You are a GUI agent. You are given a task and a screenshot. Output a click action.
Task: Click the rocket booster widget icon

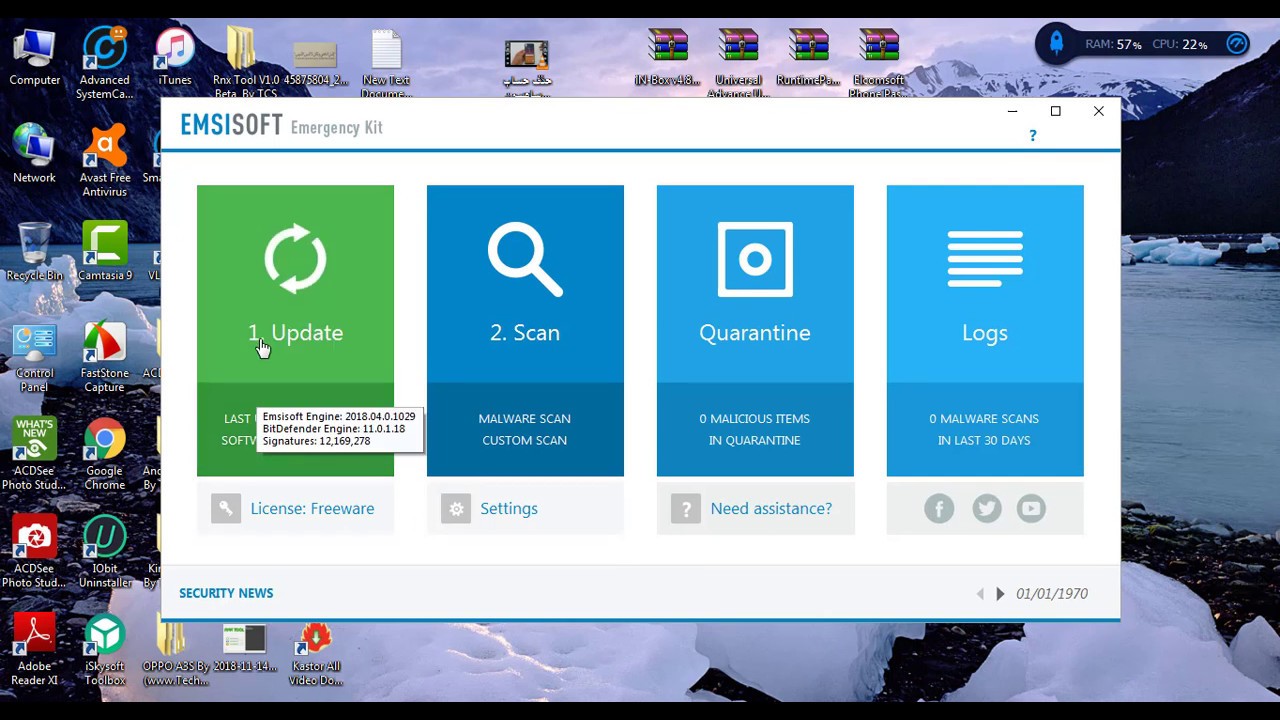1056,43
